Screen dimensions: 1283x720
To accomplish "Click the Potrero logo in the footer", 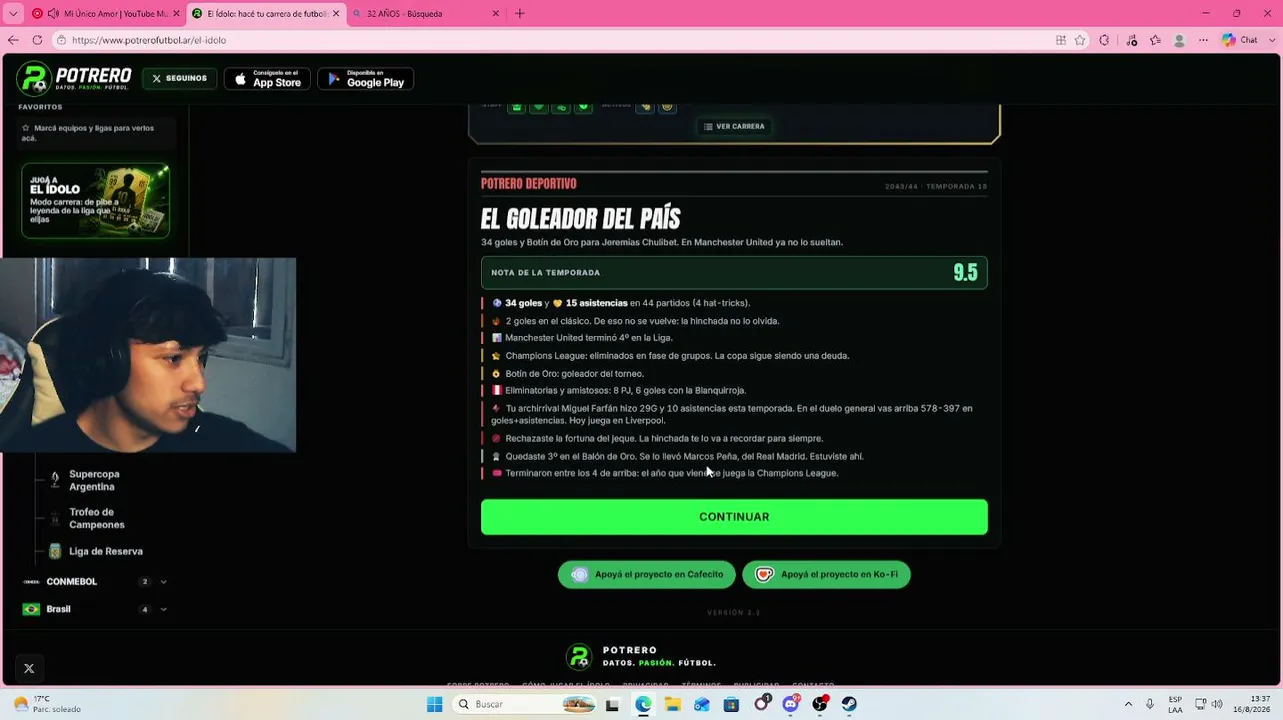I will pos(641,656).
